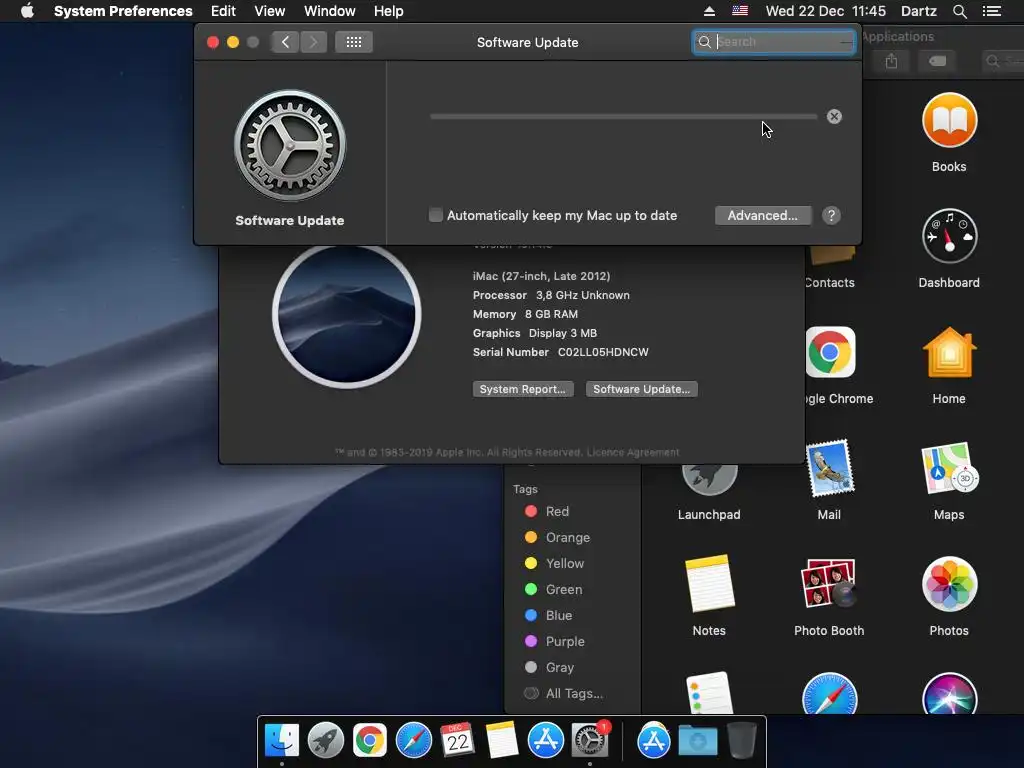
Task: Click Show All grid button in toolbar
Action: pyautogui.click(x=354, y=42)
